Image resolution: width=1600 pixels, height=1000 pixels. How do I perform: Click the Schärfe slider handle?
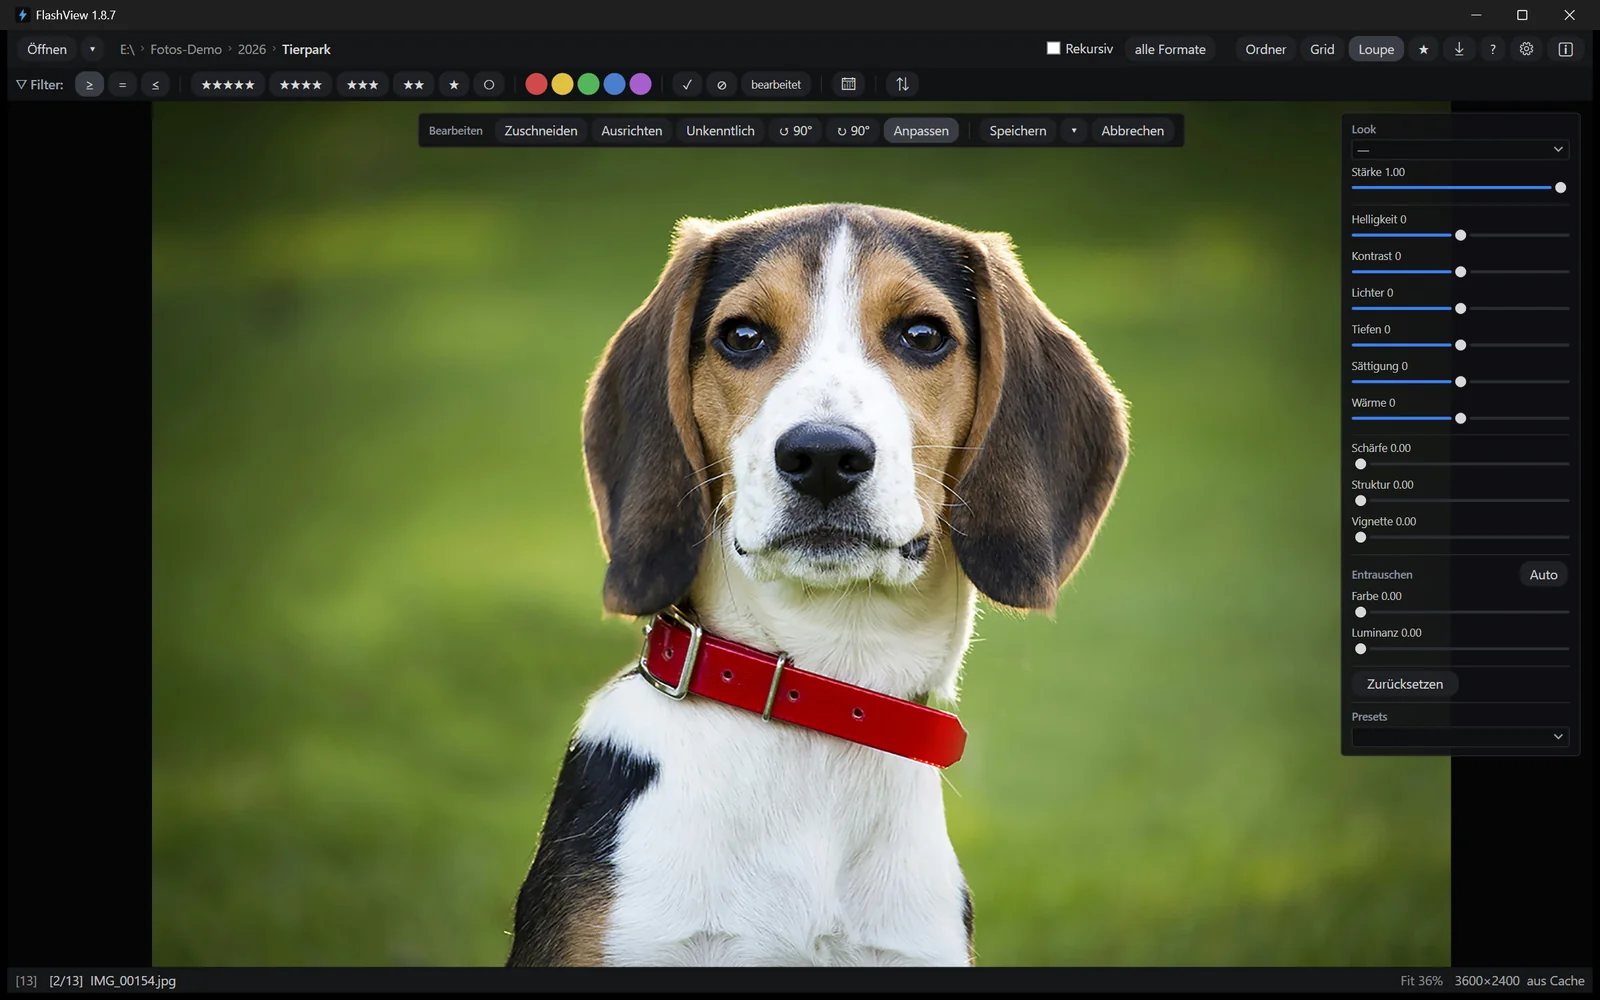click(1360, 464)
